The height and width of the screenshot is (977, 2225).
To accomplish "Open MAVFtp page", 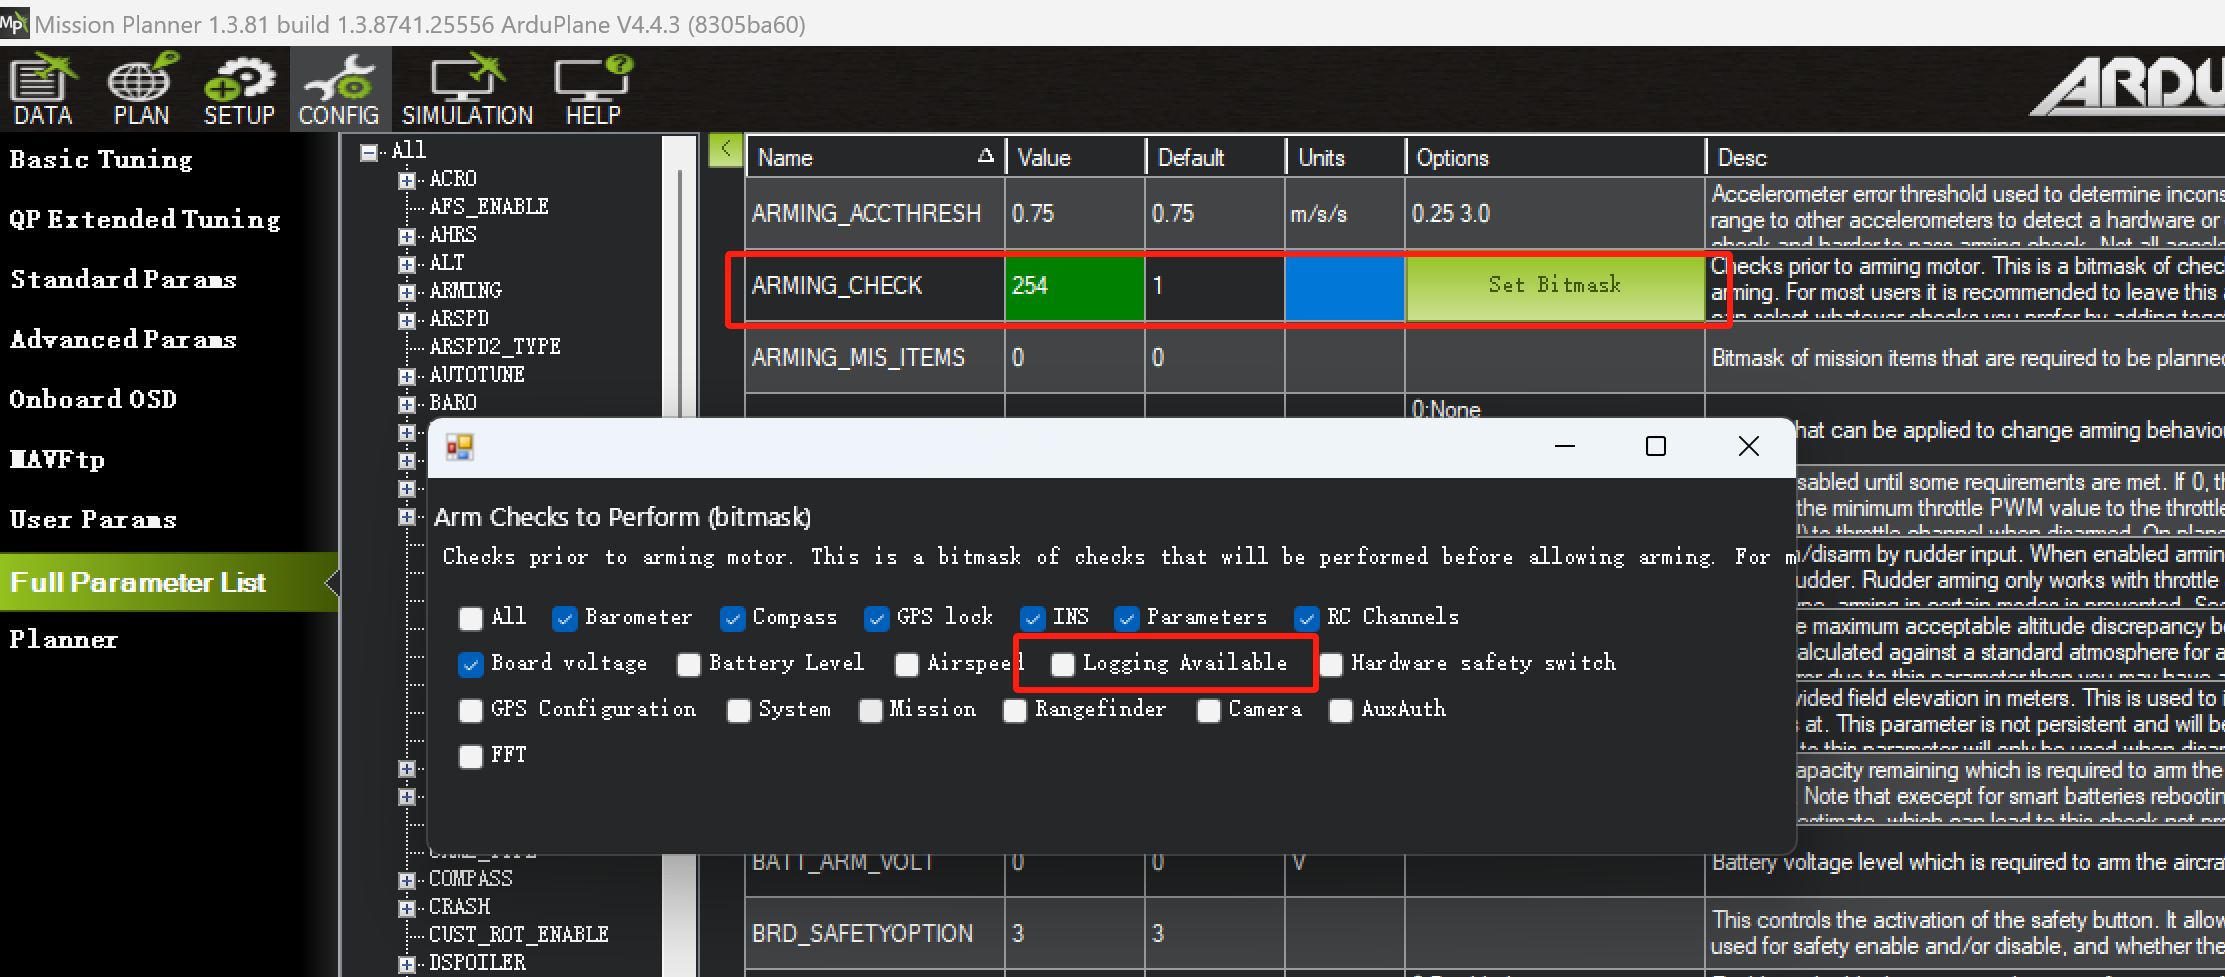I will pos(57,460).
